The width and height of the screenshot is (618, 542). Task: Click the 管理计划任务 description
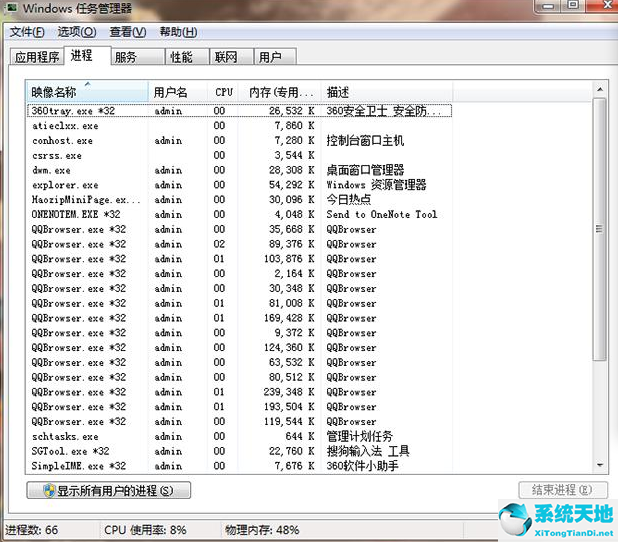(x=359, y=436)
